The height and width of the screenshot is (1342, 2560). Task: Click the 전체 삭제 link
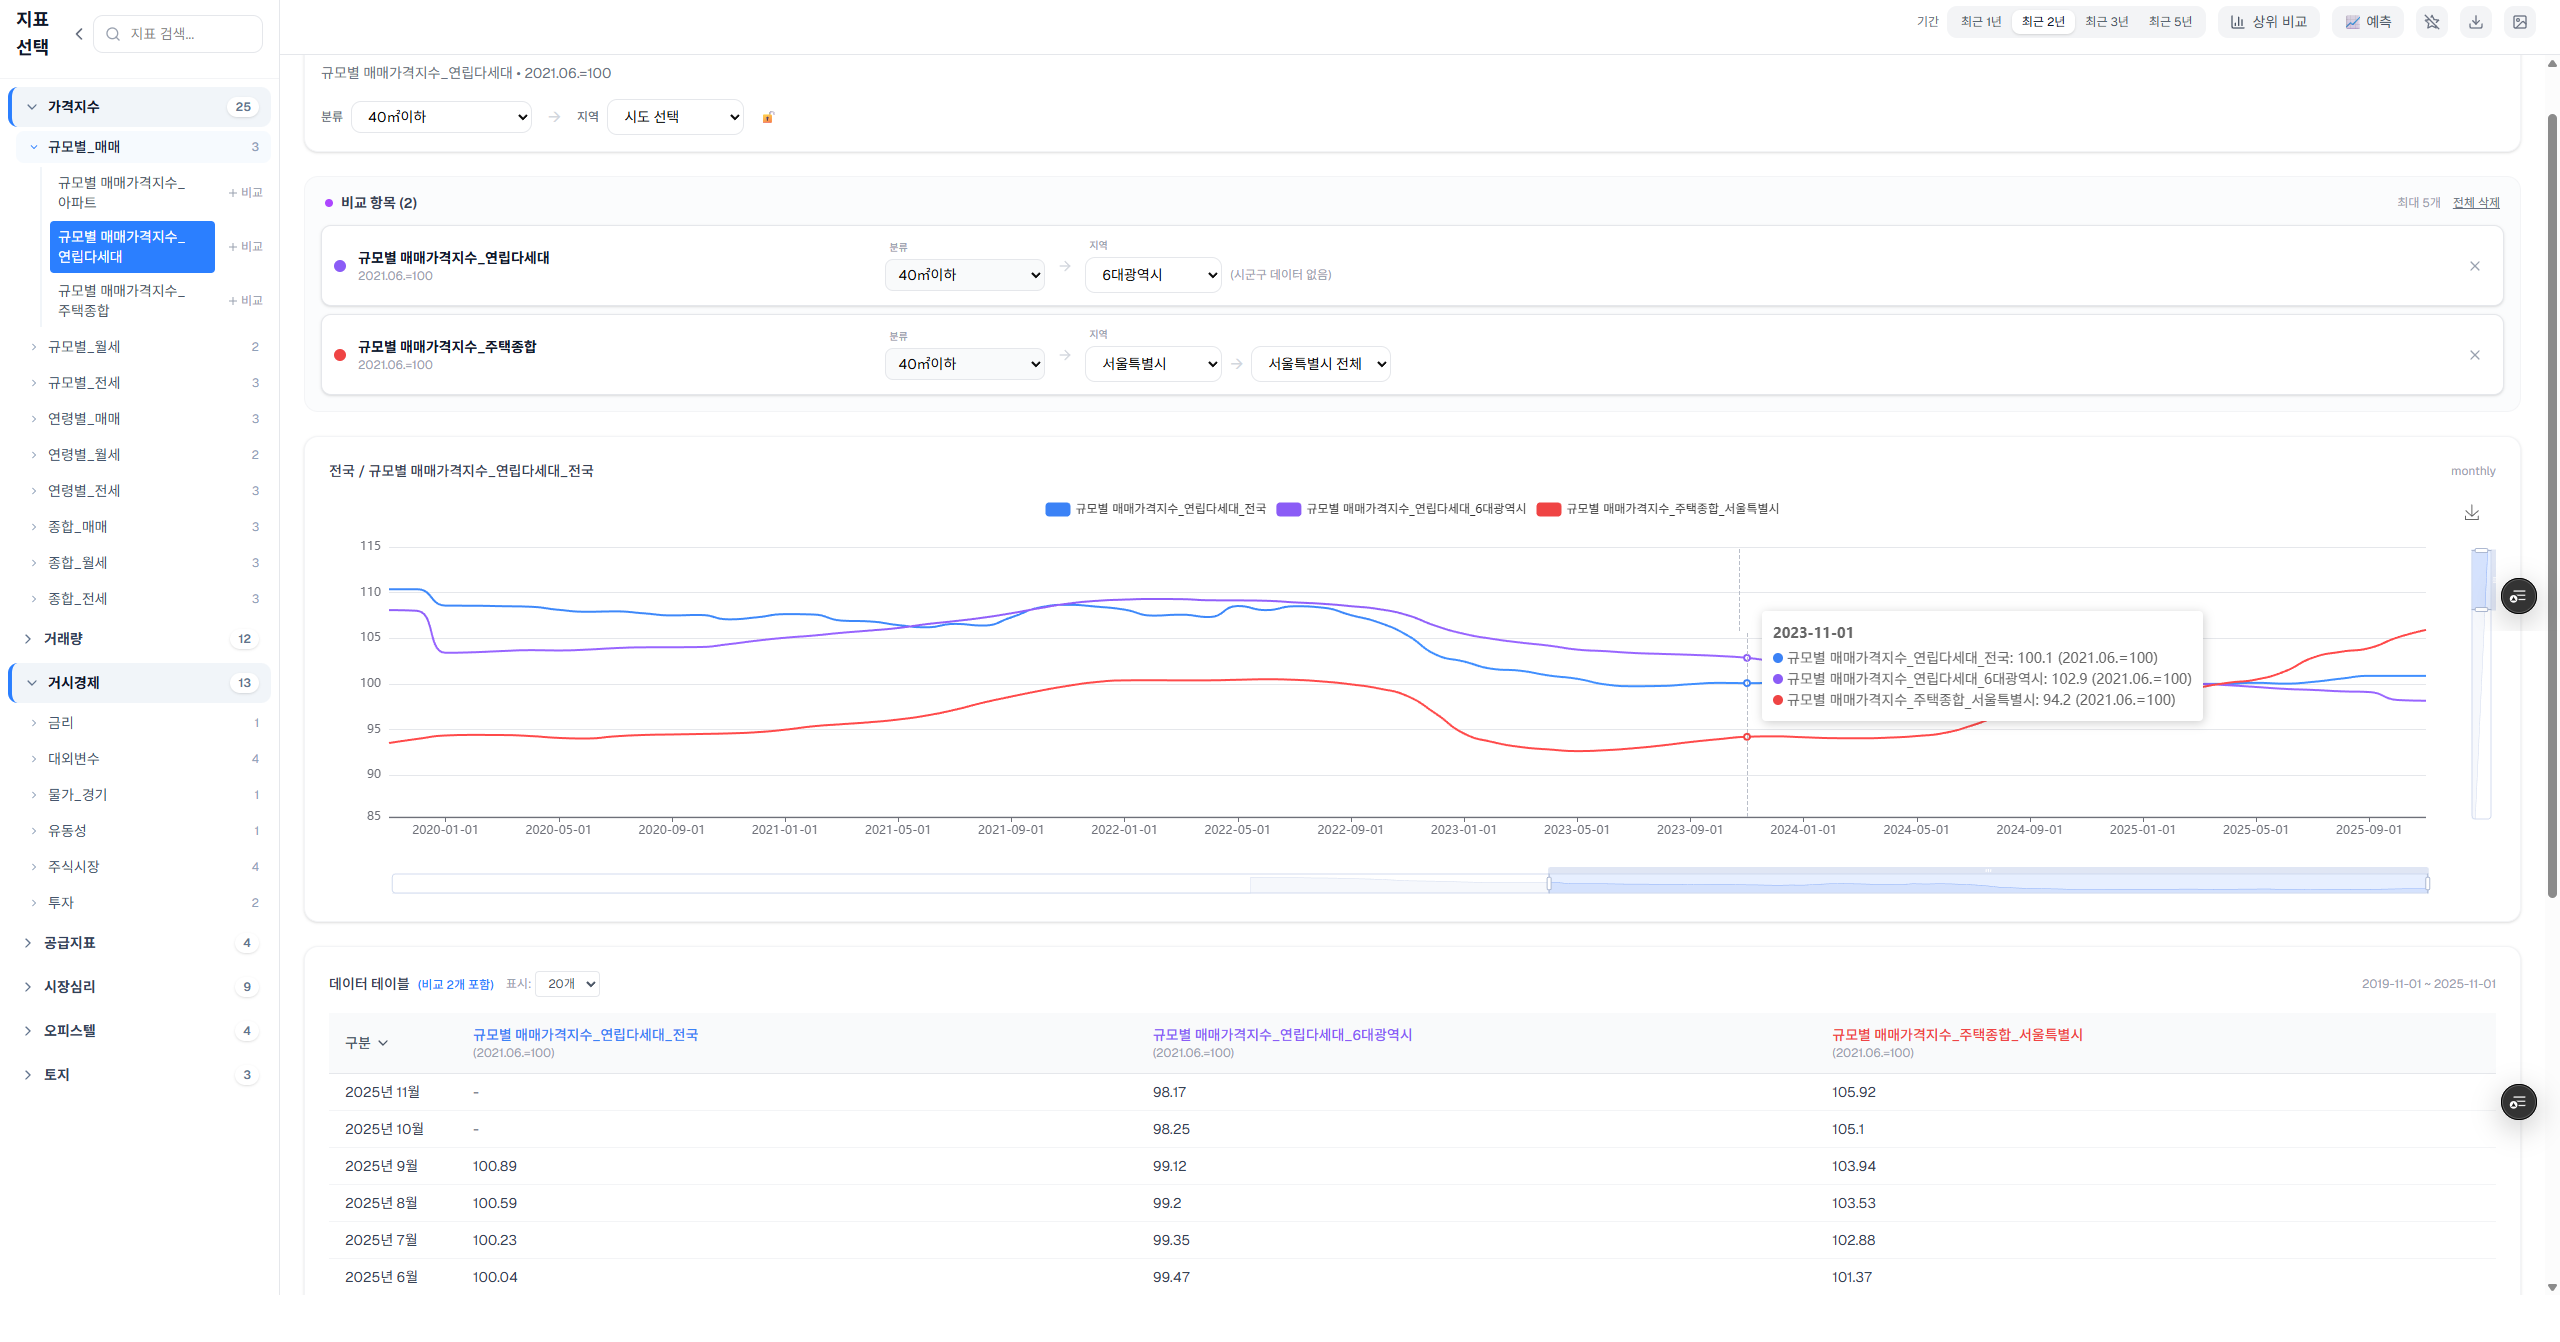(x=2475, y=203)
